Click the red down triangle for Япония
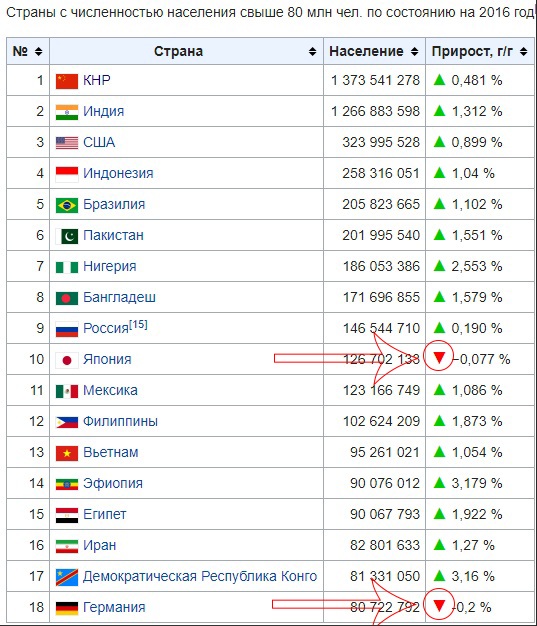537x626 pixels. pyautogui.click(x=439, y=357)
